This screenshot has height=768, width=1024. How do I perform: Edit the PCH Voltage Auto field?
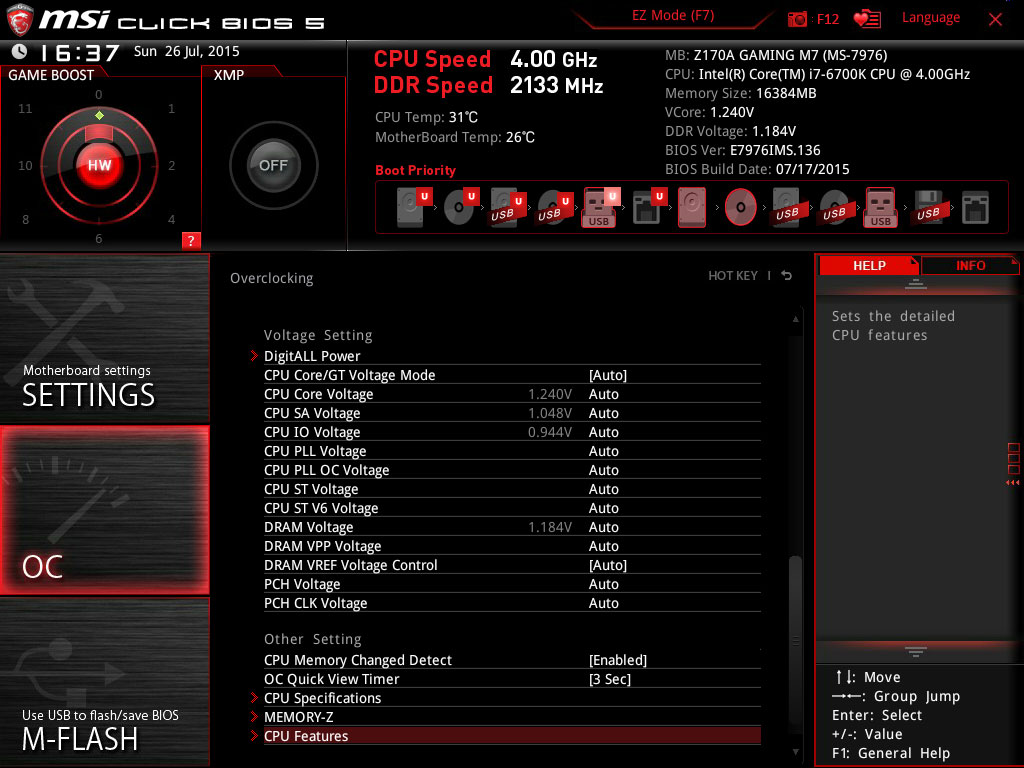tap(603, 584)
